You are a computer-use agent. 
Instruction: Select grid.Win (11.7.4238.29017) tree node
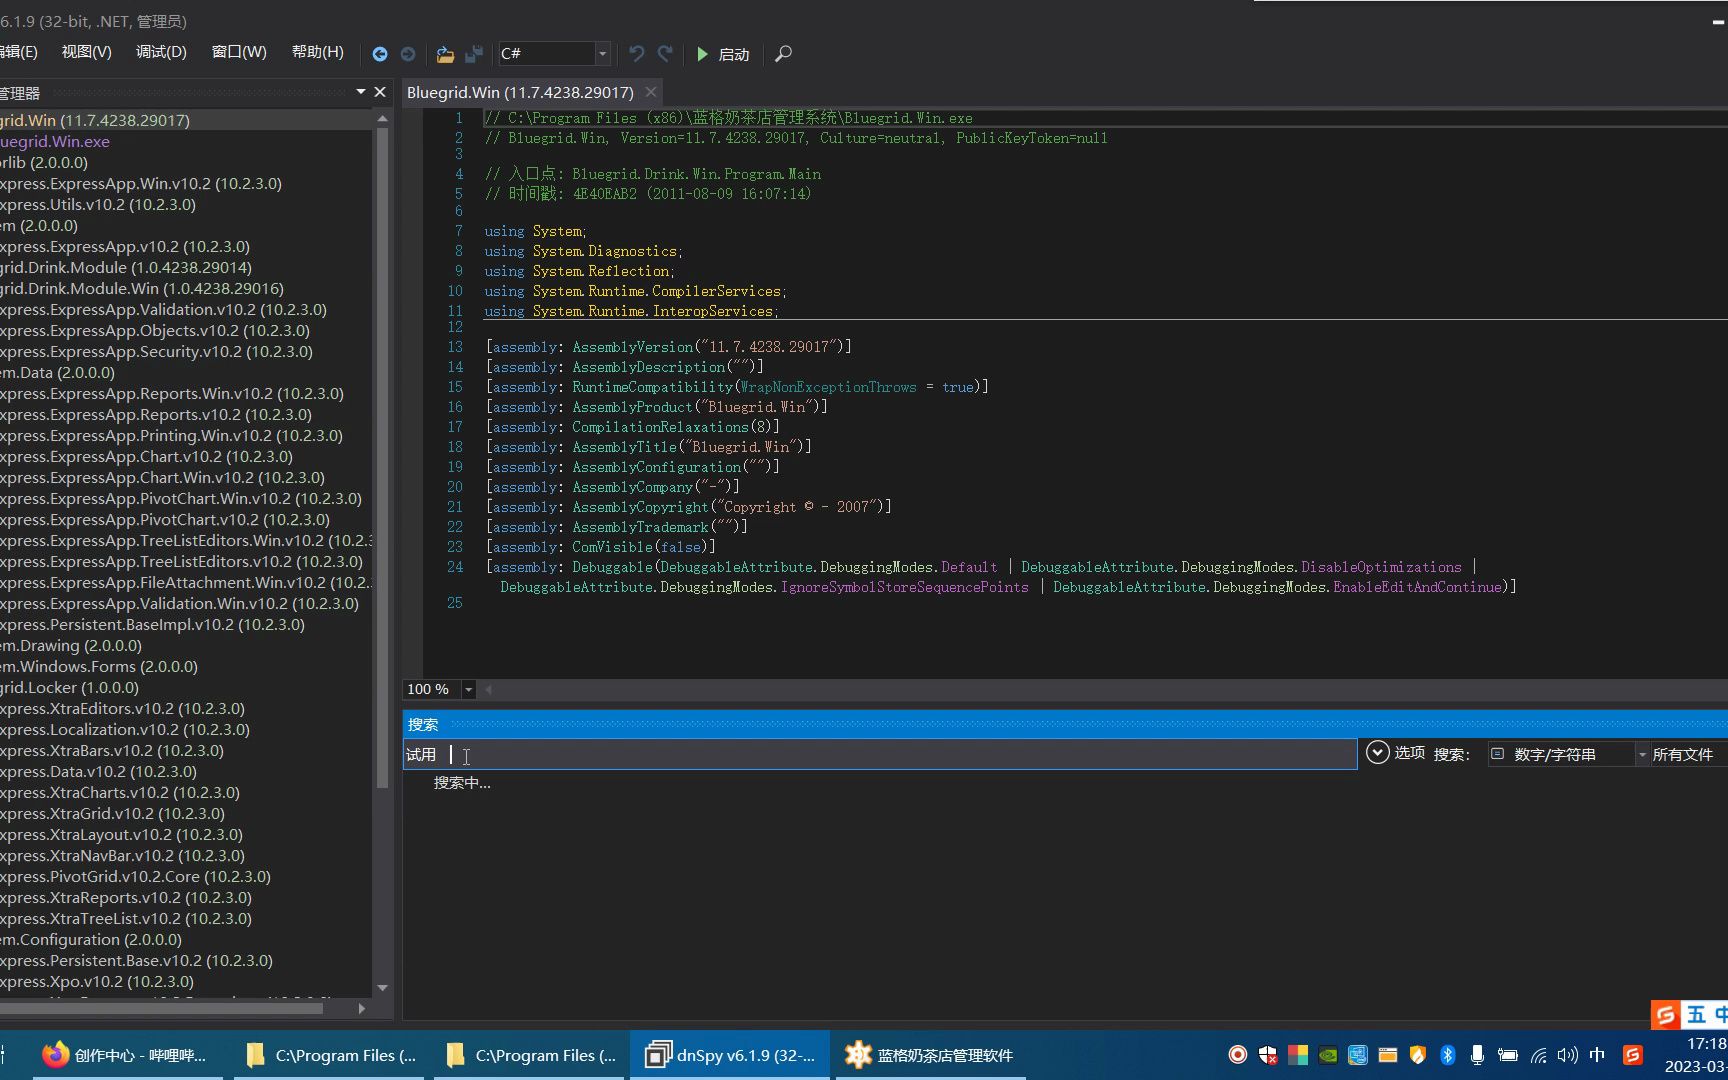coord(95,120)
